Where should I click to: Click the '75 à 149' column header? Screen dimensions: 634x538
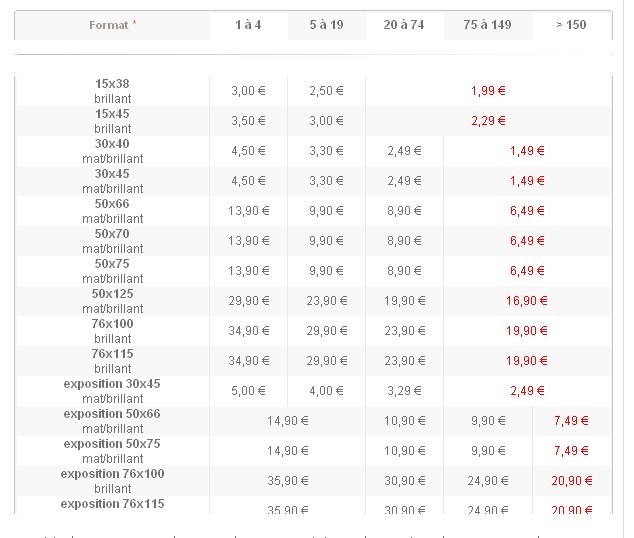pos(488,25)
